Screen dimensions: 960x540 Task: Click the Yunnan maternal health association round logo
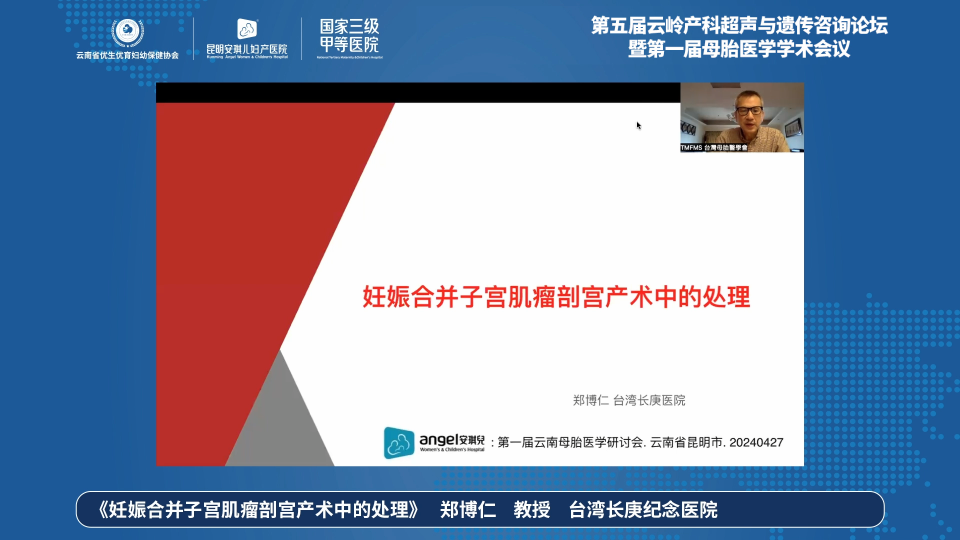pos(127,31)
